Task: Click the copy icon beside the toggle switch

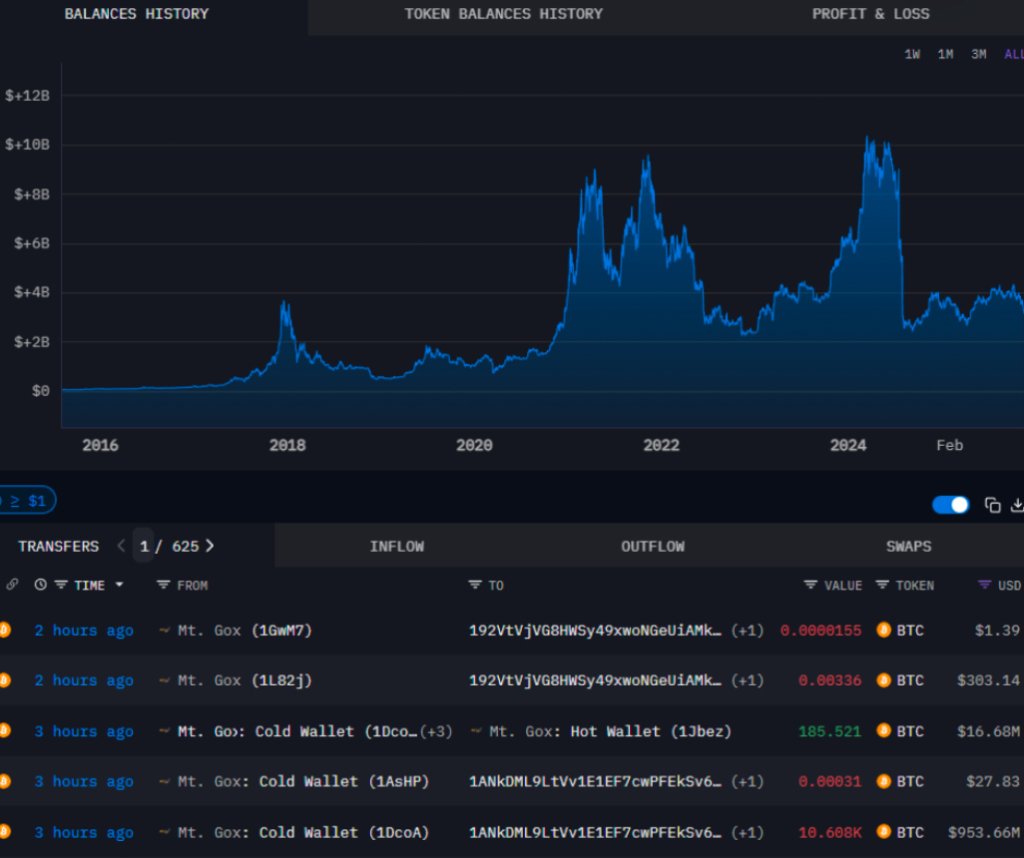Action: point(992,505)
